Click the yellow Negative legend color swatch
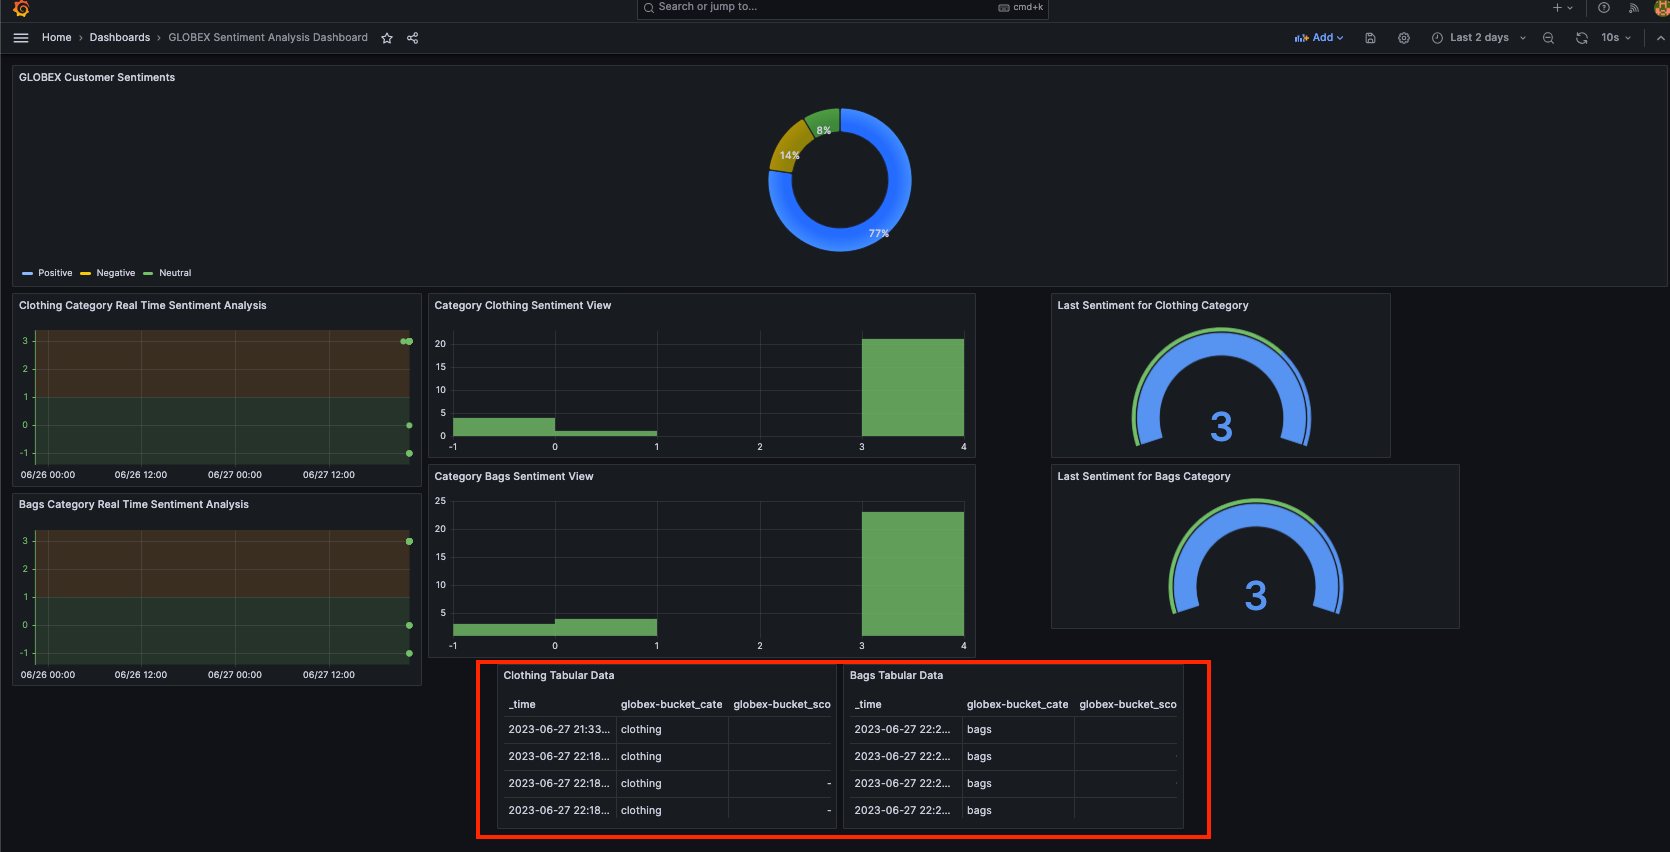Viewport: 1670px width, 852px height. tap(86, 273)
